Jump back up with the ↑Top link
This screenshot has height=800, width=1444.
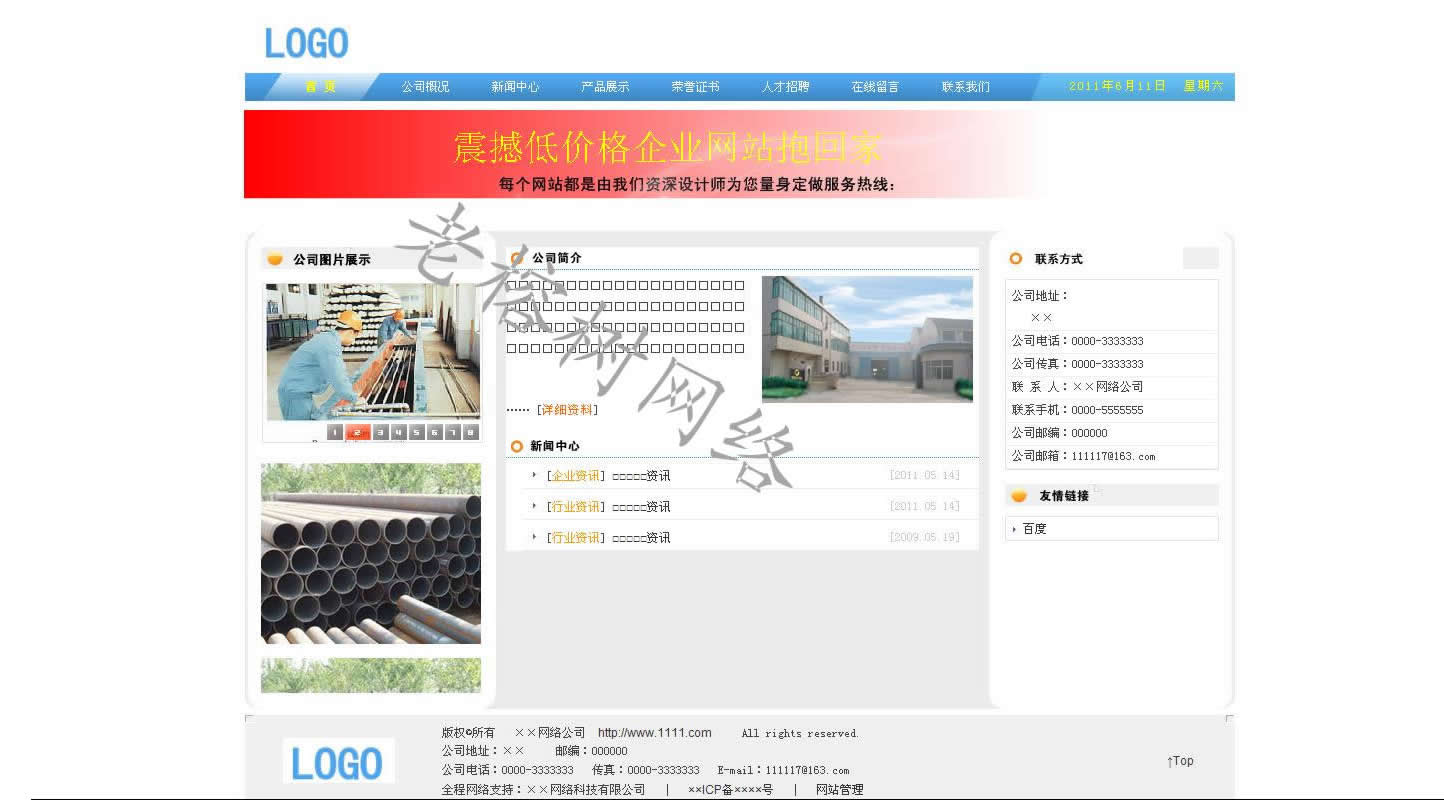coord(1180,761)
